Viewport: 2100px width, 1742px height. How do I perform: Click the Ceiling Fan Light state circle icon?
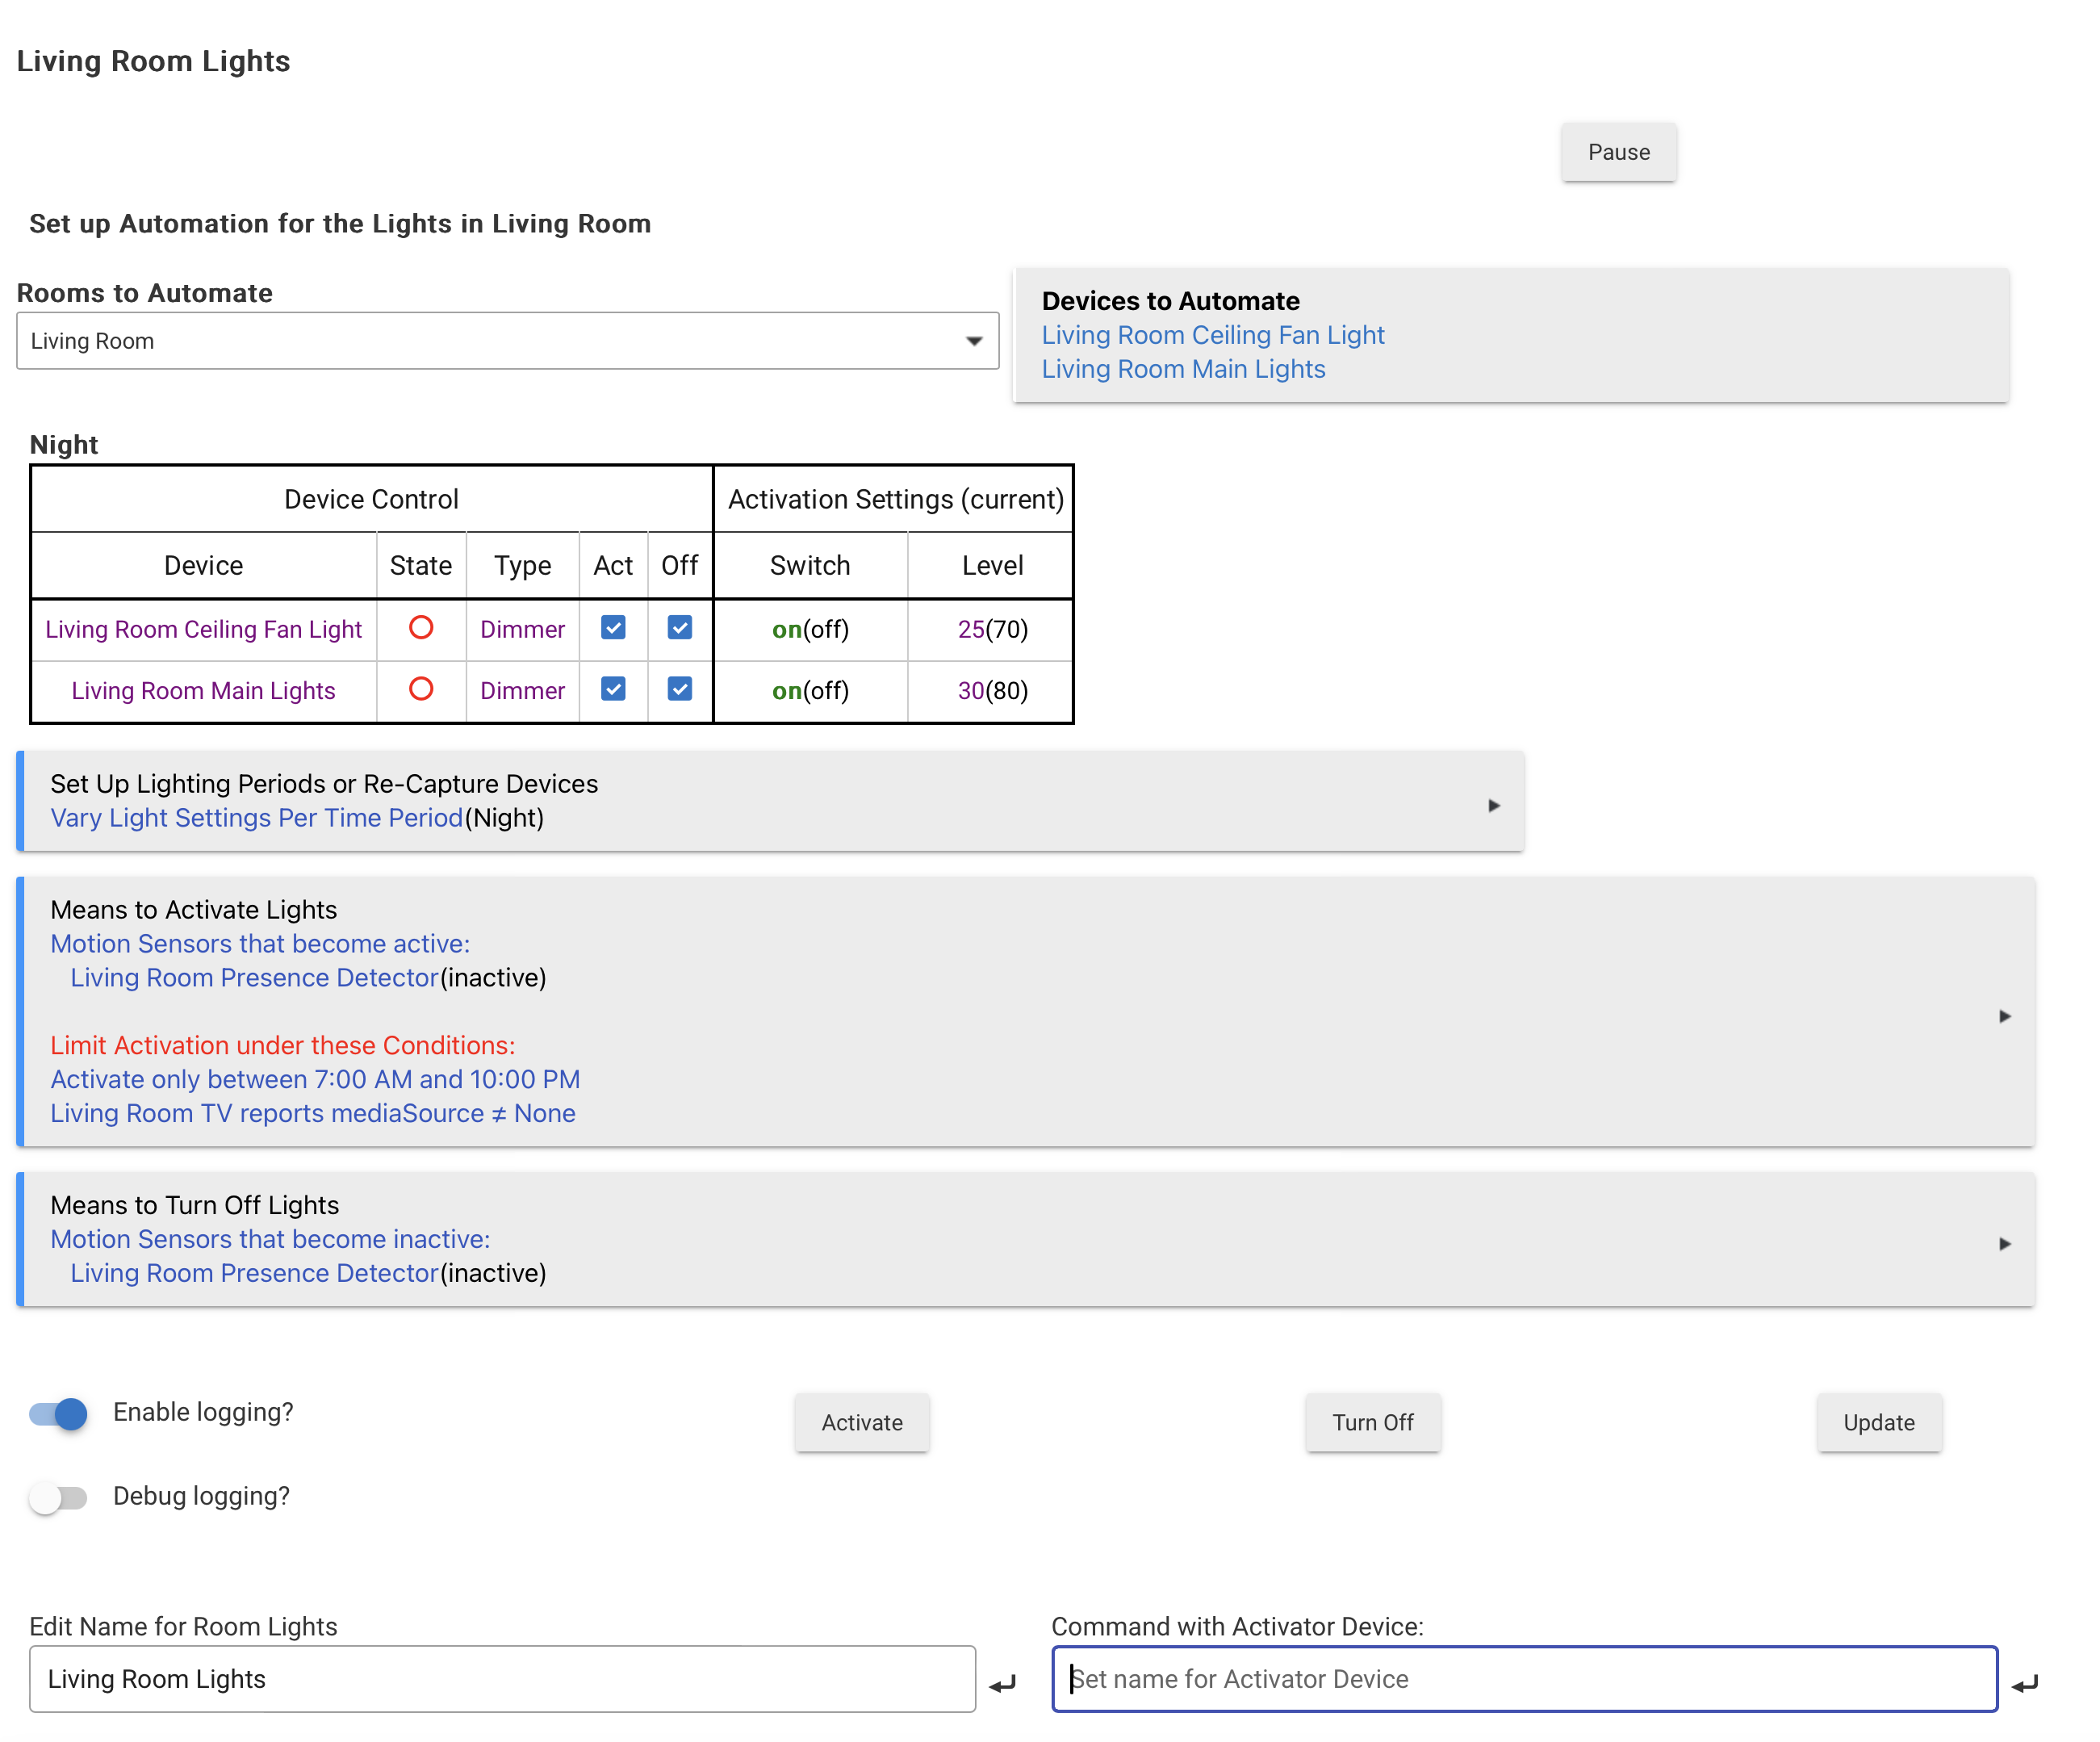point(421,628)
